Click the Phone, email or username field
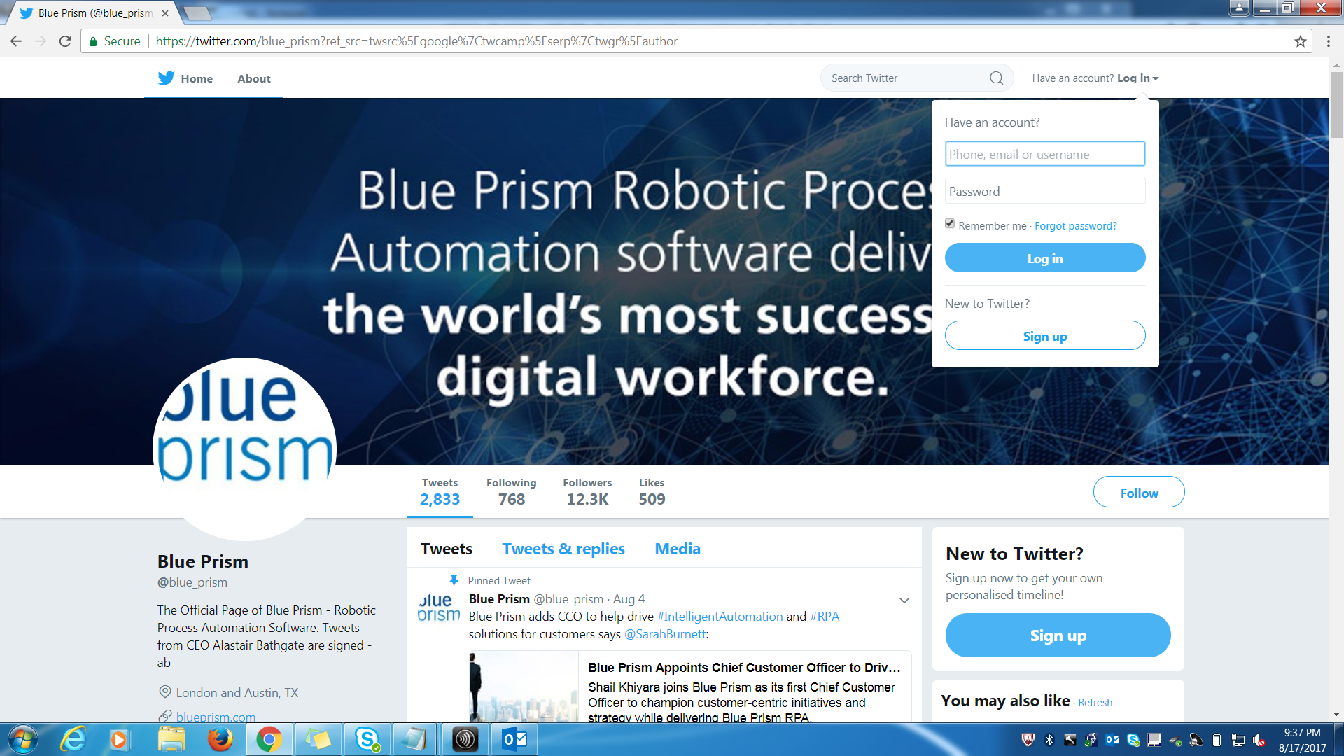The width and height of the screenshot is (1344, 756). coord(1044,153)
